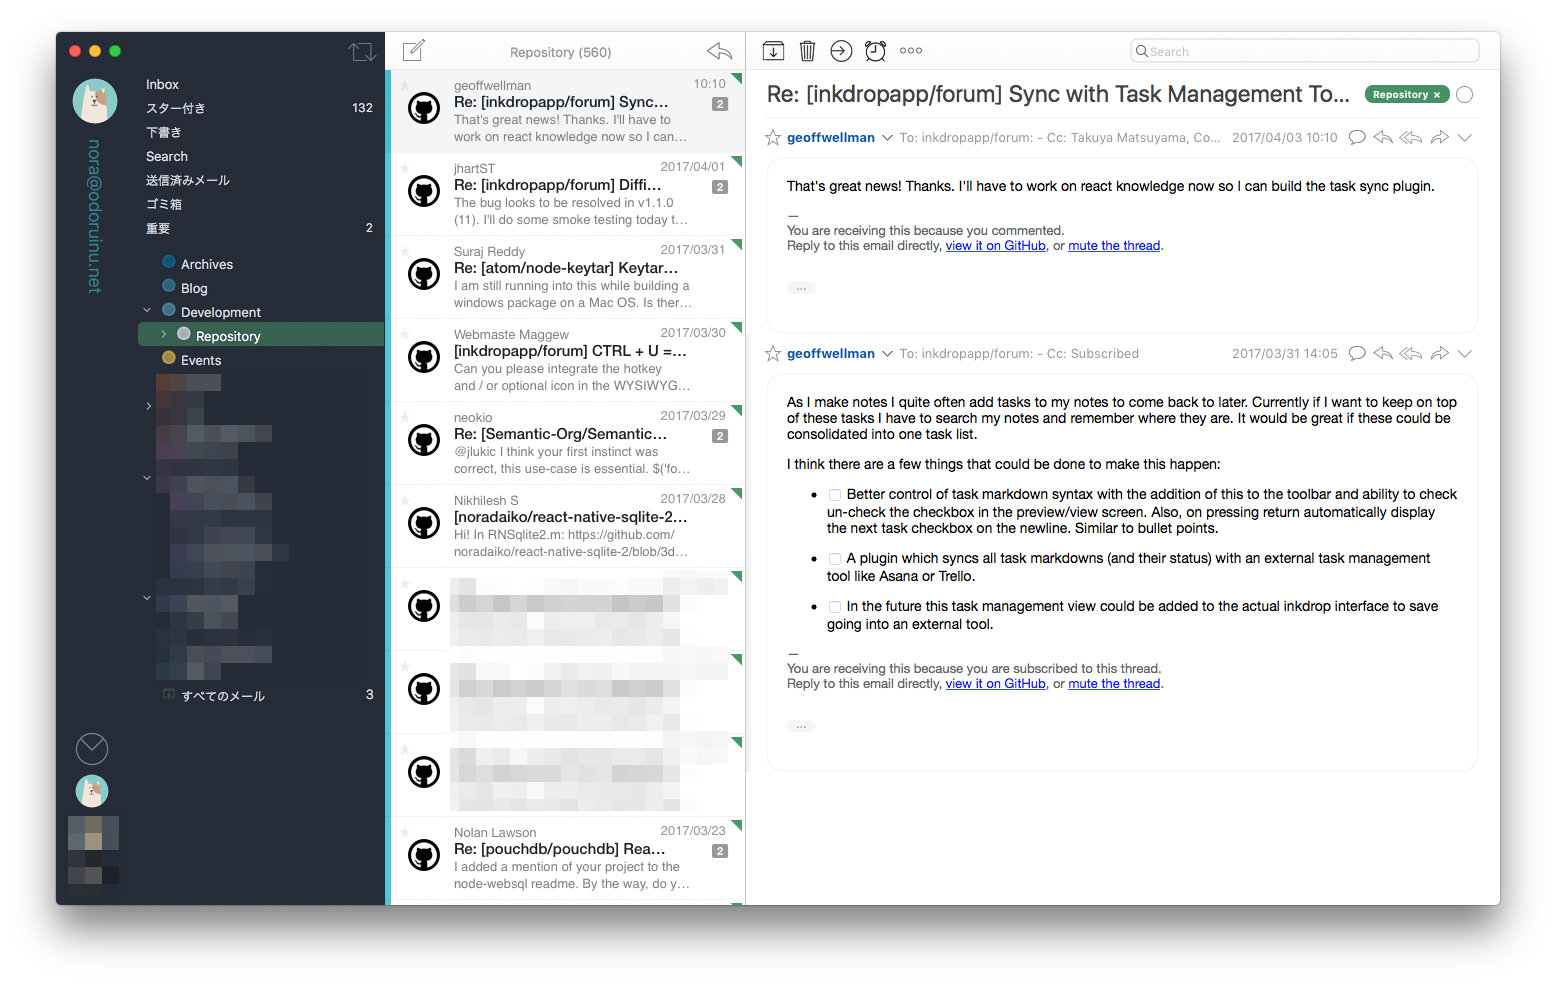This screenshot has height=985, width=1556.
Task: Click thread count badge on neokio message
Action: (x=720, y=436)
